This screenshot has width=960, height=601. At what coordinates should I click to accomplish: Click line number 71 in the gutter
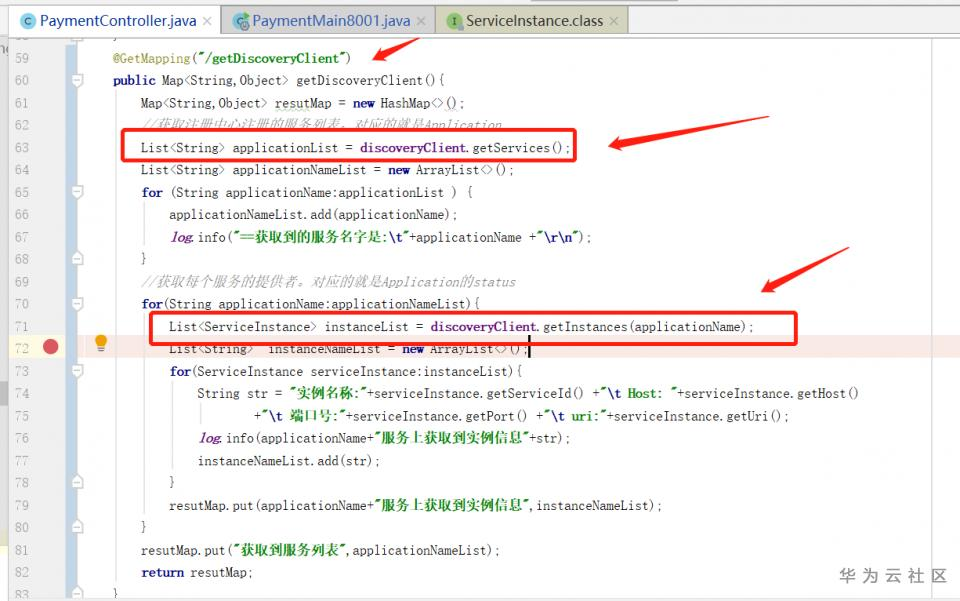pyautogui.click(x=21, y=326)
